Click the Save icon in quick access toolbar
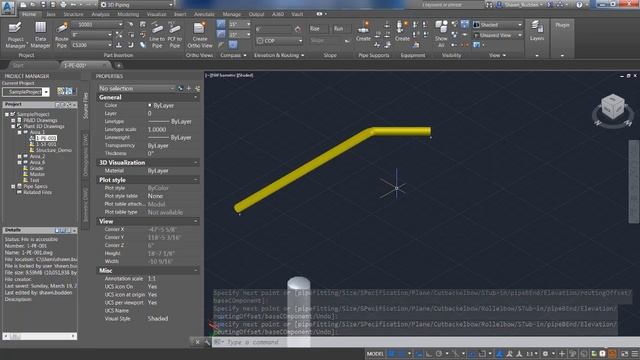This screenshot has height=360, width=640. (x=43, y=4)
